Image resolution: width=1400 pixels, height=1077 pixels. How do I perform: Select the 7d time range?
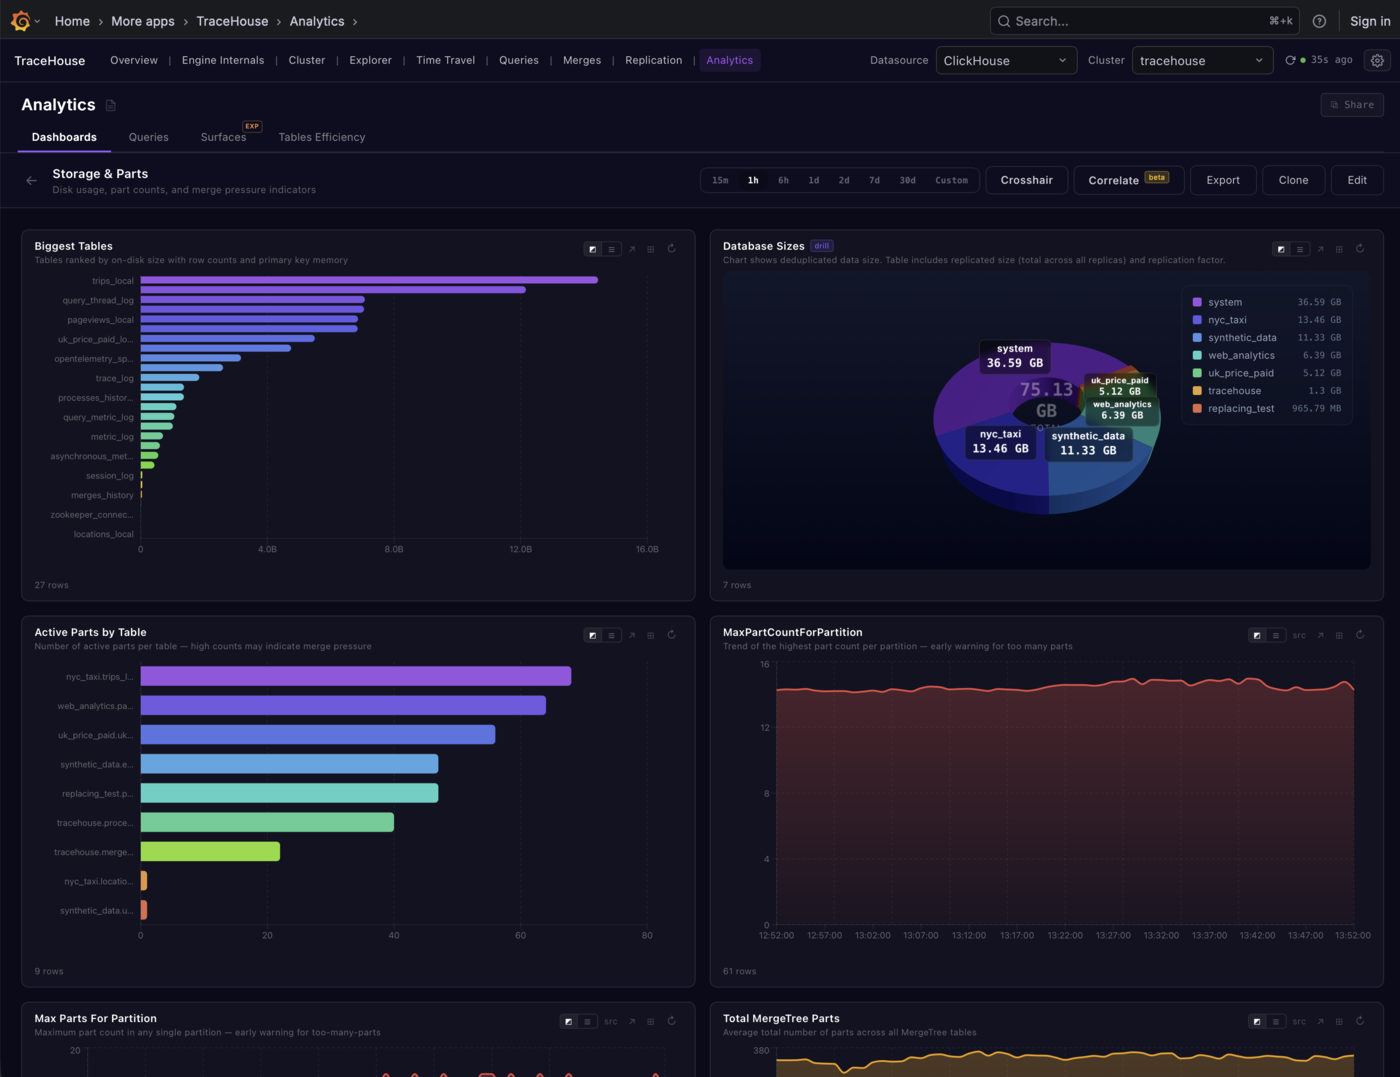coord(874,181)
